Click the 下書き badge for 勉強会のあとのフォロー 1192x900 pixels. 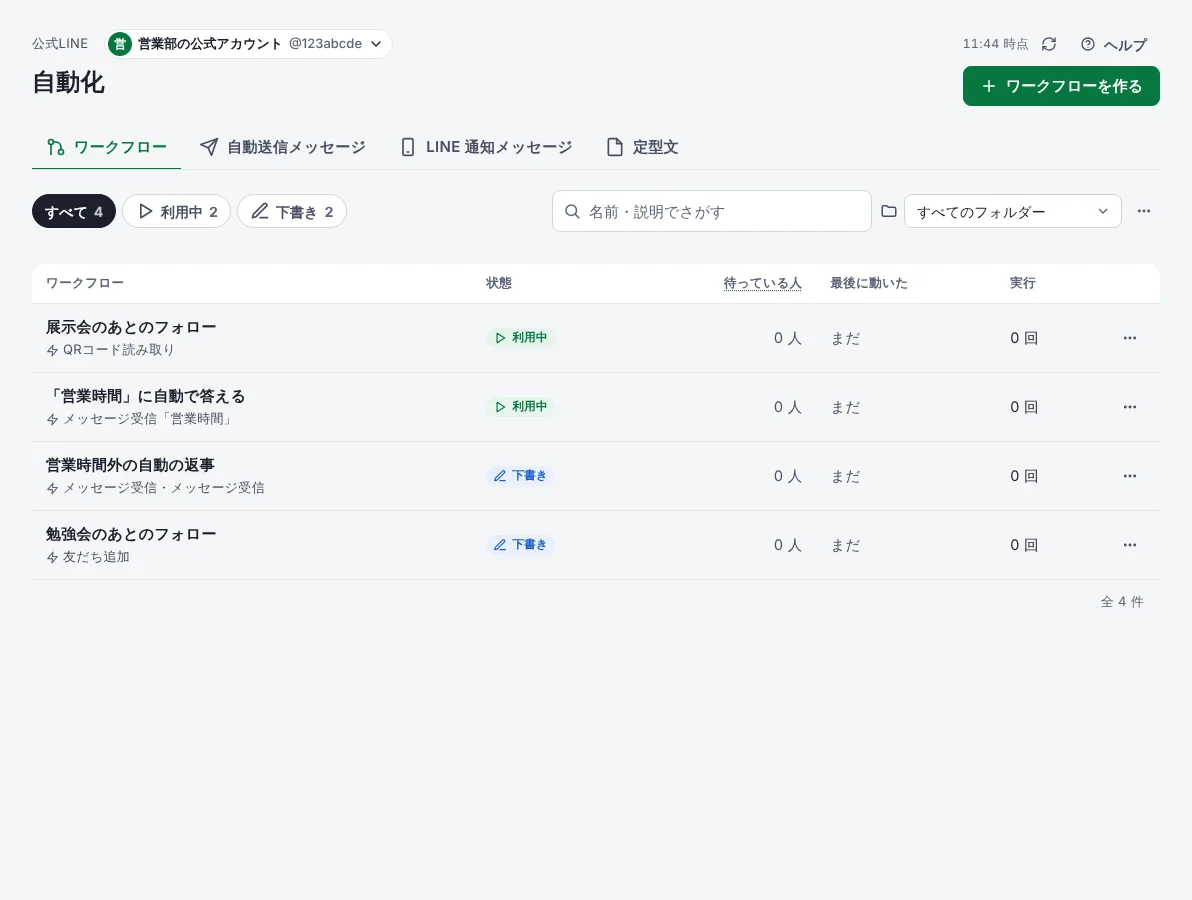click(521, 545)
